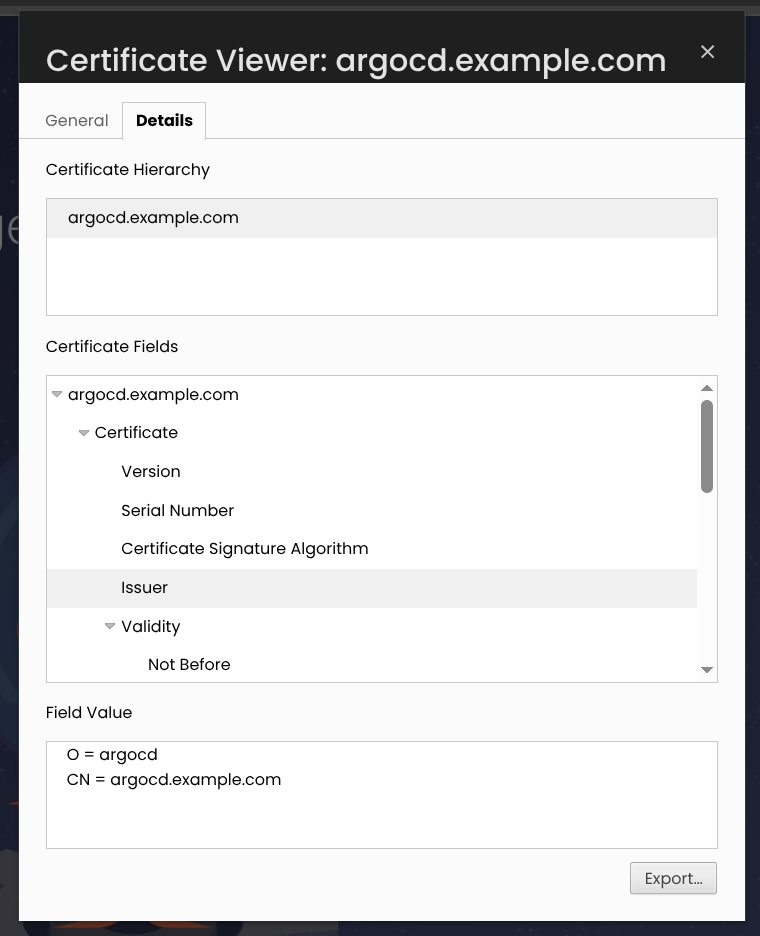Collapse the Certificate node triangle
760x936 pixels.
pyautogui.click(x=84, y=433)
